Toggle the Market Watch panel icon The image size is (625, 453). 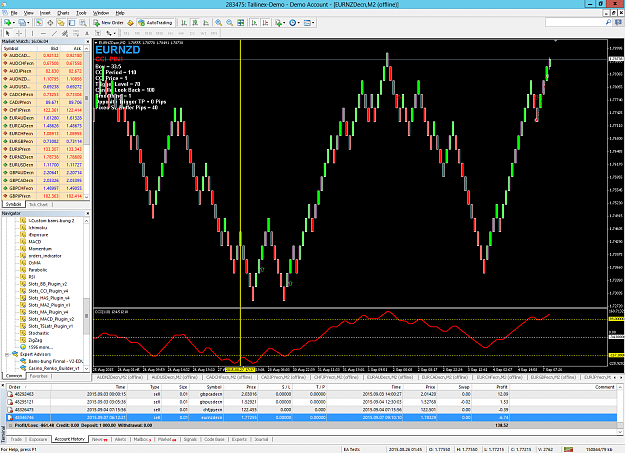[x=39, y=23]
